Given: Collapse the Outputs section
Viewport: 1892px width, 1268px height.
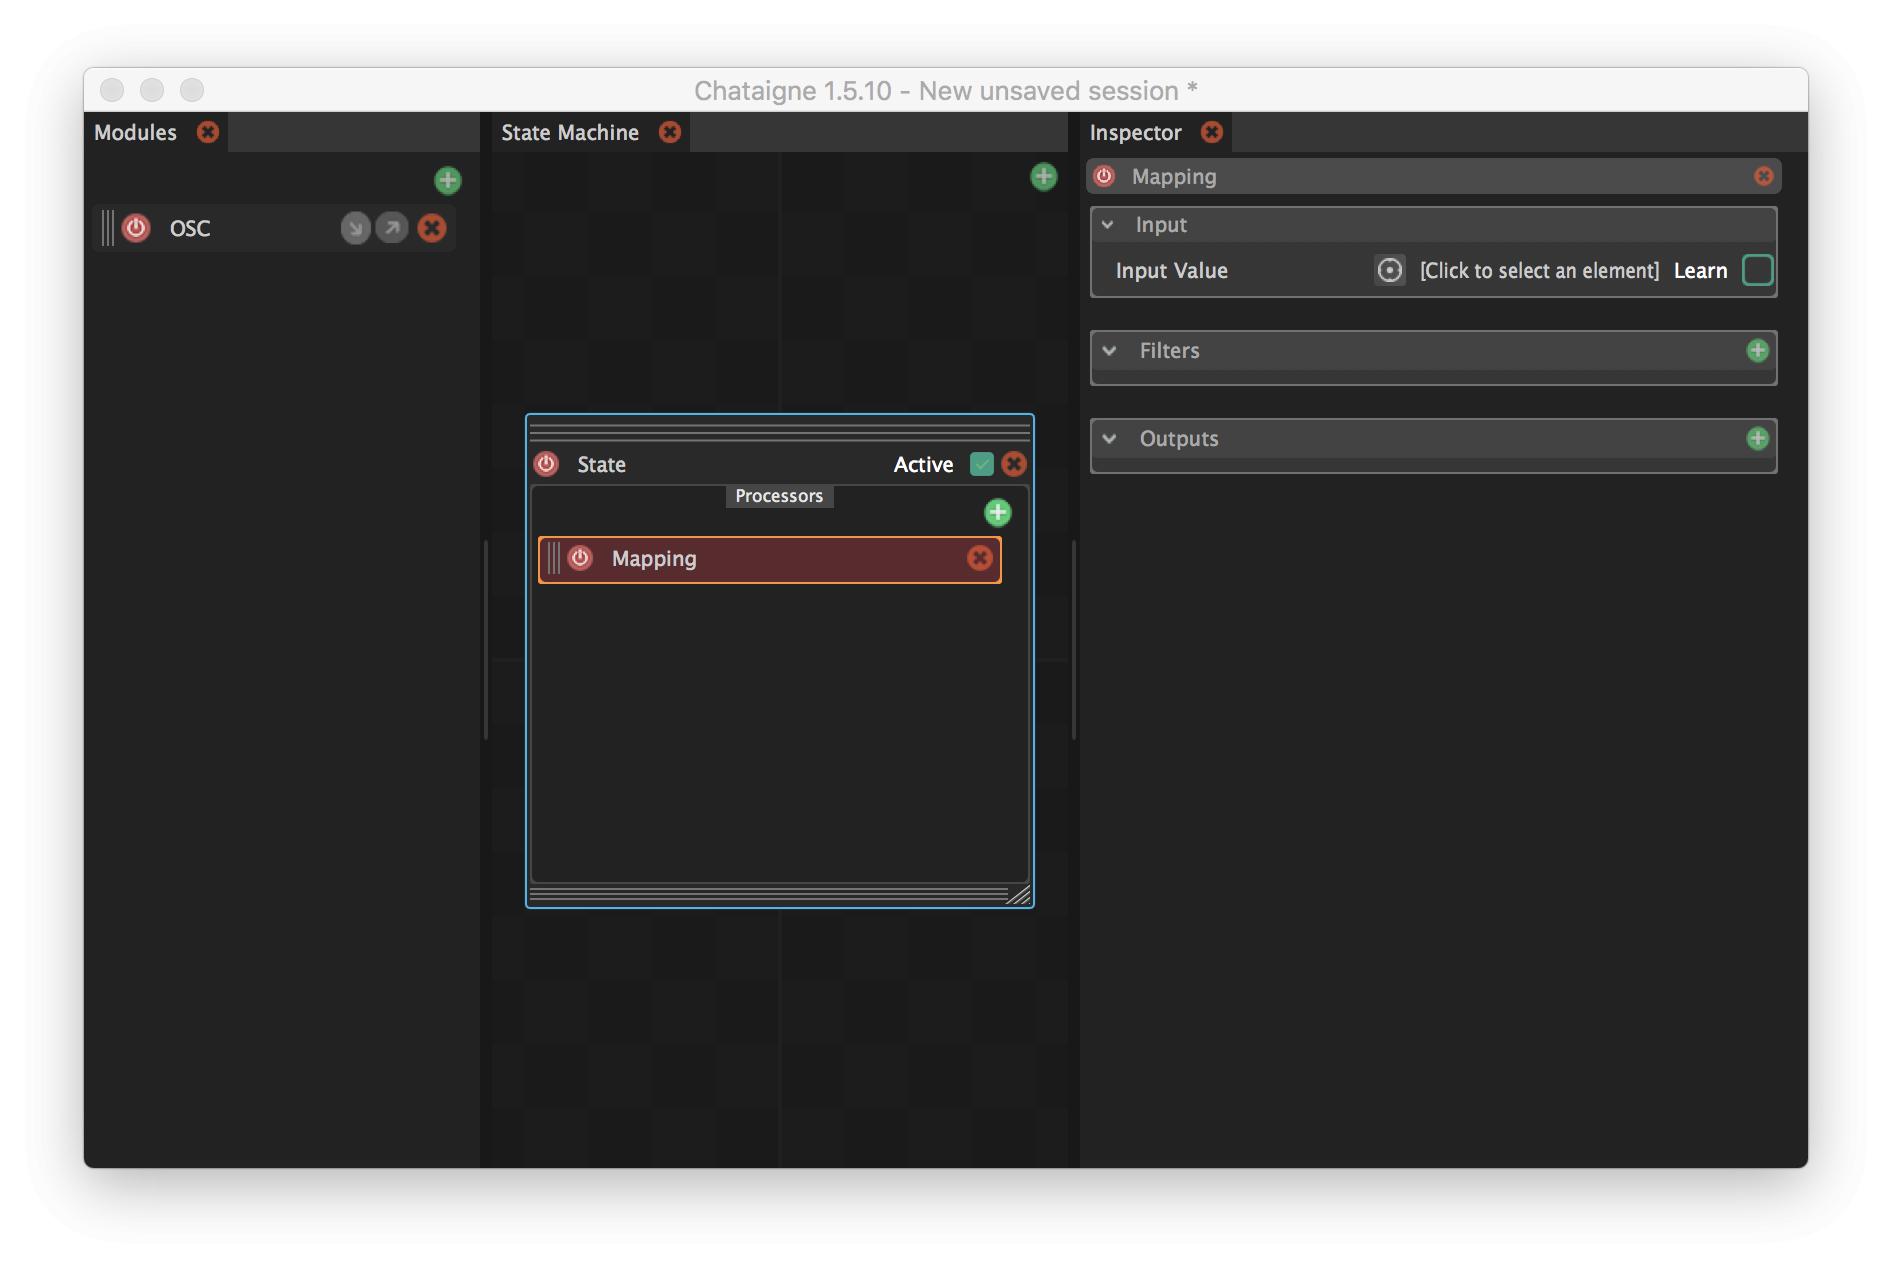Looking at the screenshot, I should click(1109, 439).
